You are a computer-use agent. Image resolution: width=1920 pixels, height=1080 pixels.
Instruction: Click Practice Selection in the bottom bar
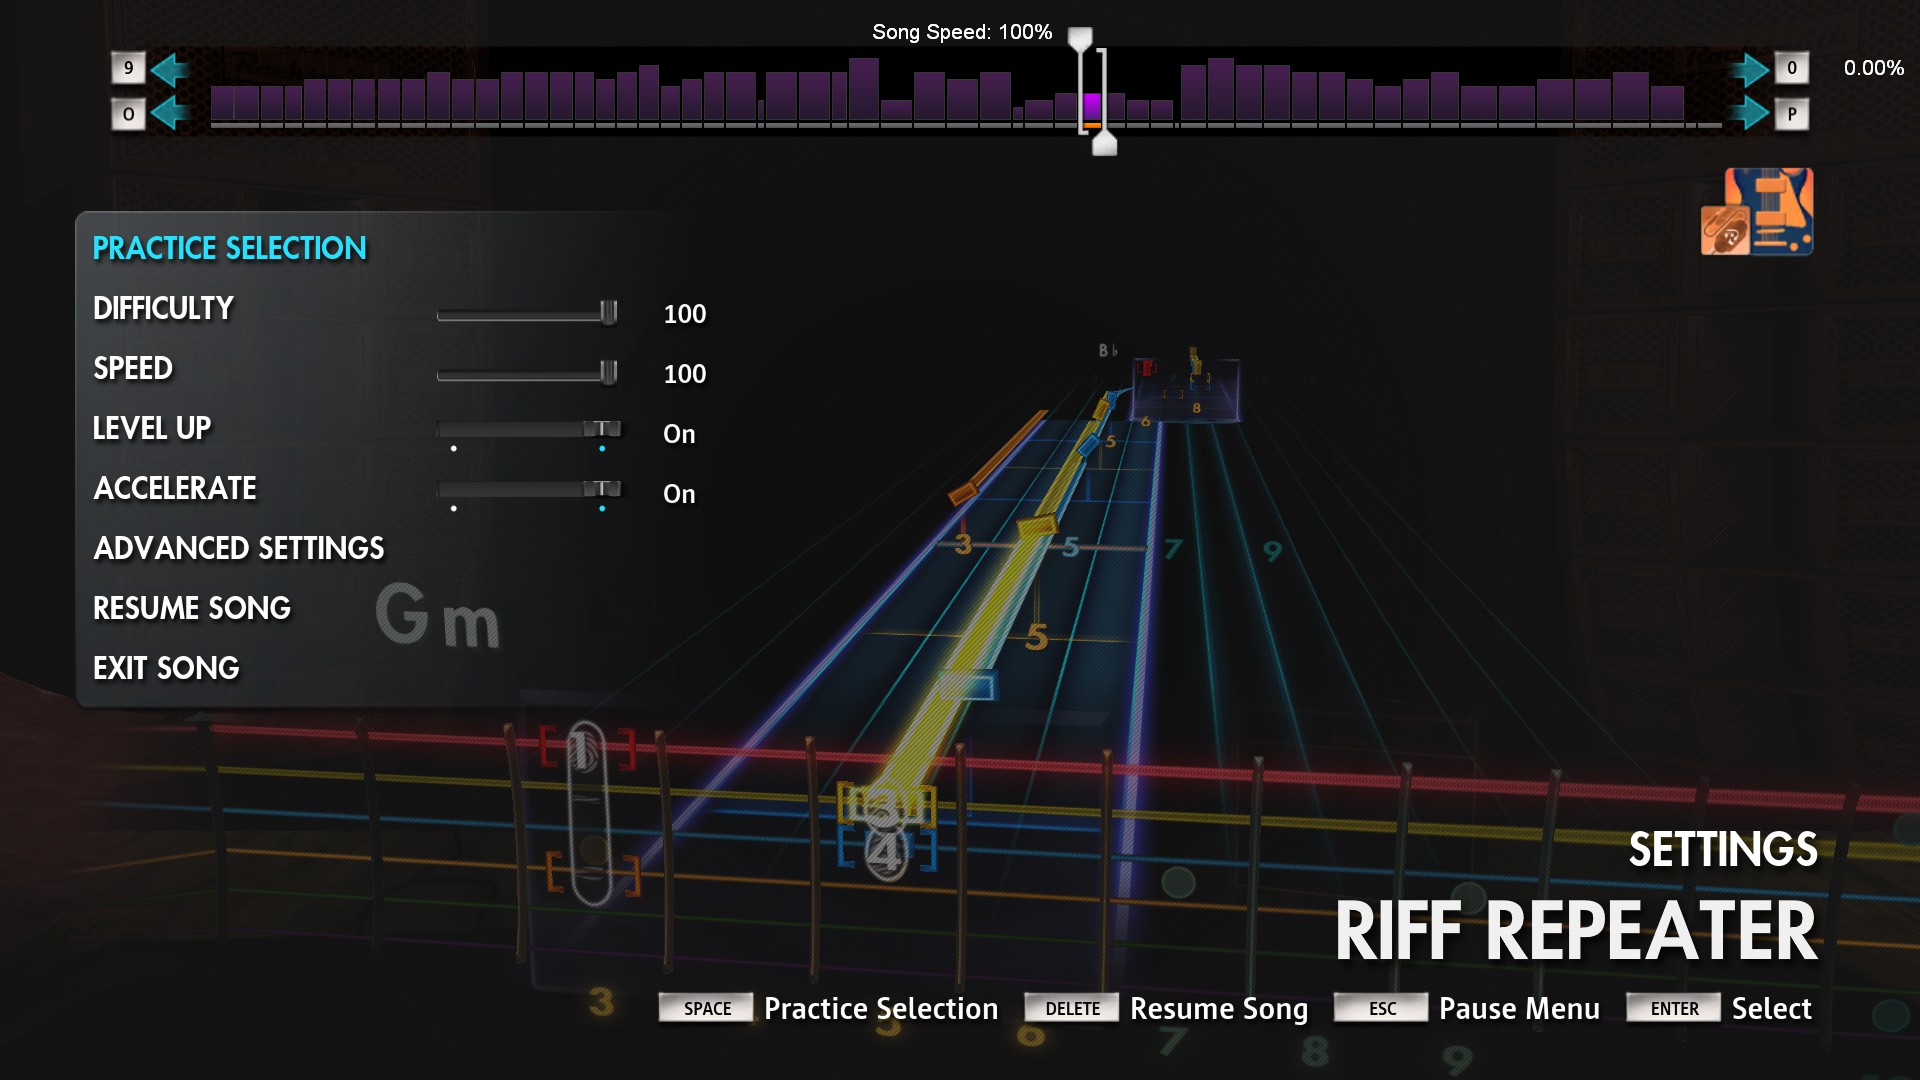tap(881, 1009)
